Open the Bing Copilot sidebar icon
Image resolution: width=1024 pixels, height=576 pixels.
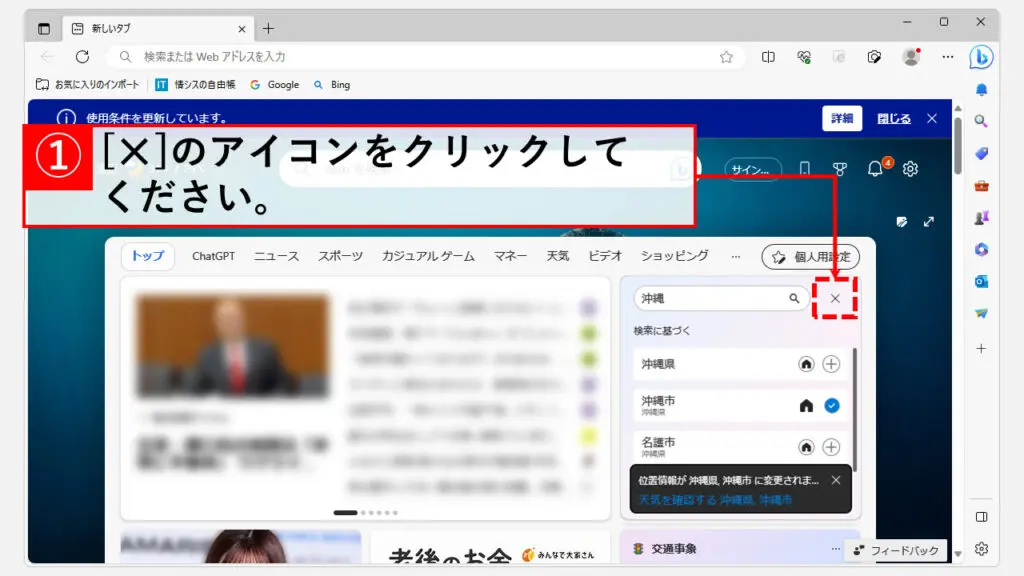[x=981, y=57]
